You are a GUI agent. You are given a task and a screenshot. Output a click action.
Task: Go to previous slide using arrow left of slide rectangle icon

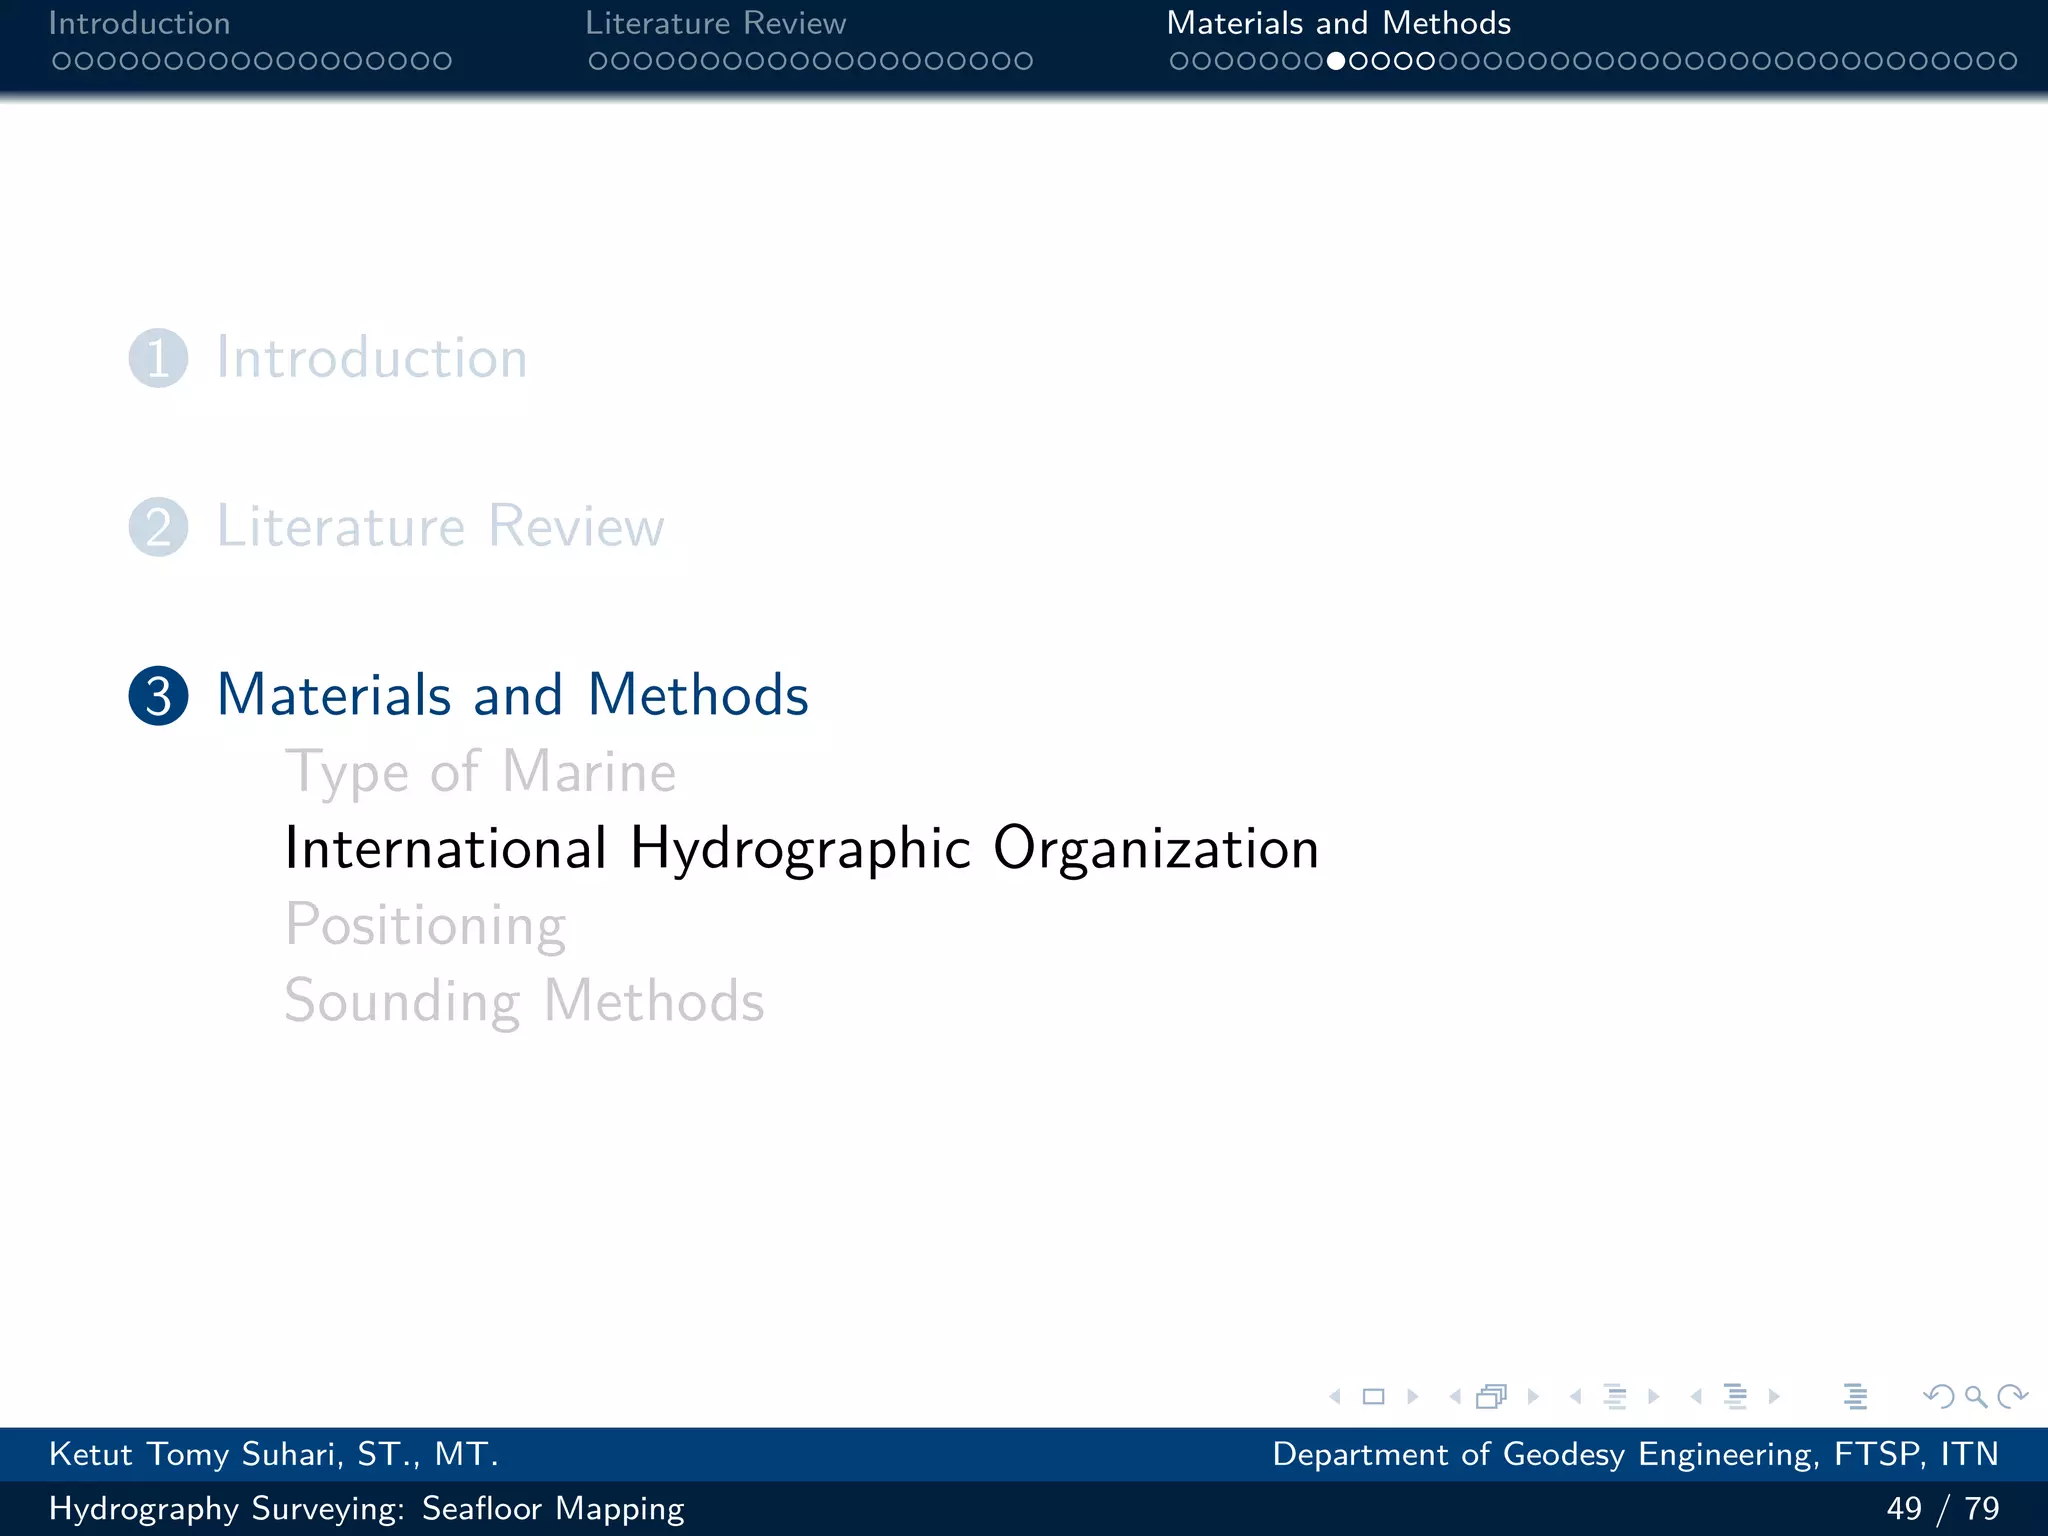coord(1335,1396)
